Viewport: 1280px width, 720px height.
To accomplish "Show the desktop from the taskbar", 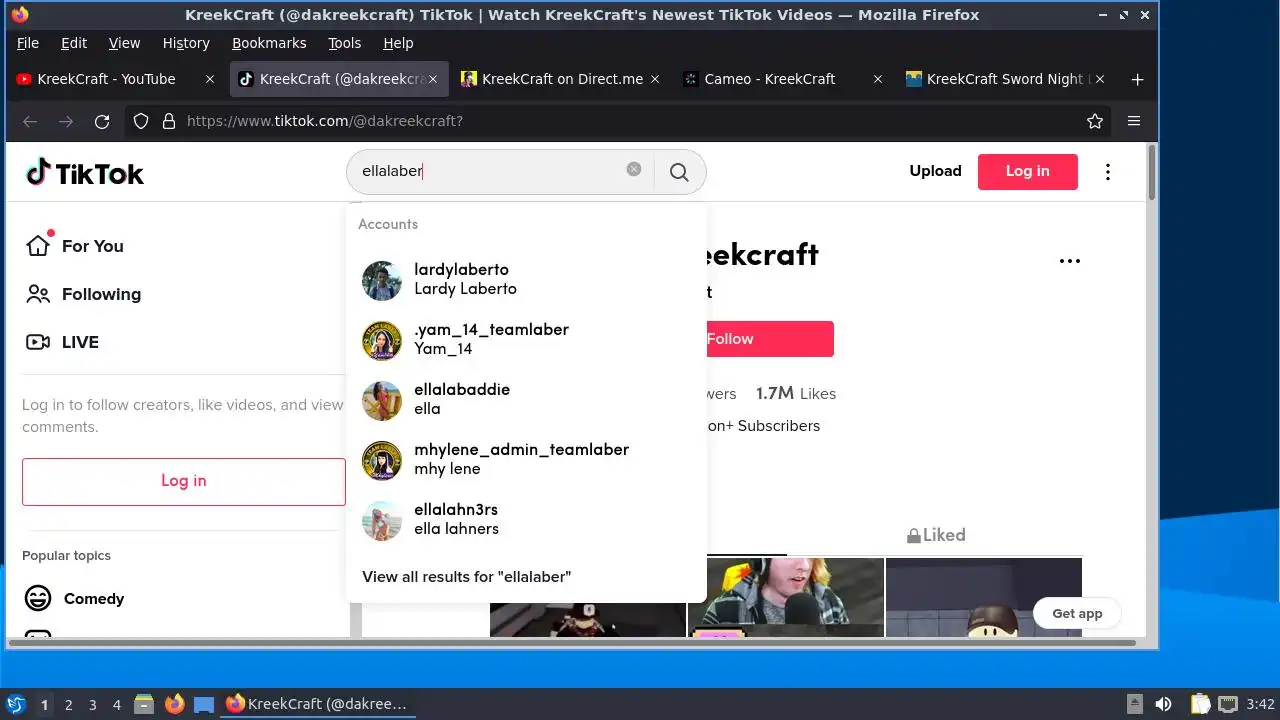I will (205, 704).
